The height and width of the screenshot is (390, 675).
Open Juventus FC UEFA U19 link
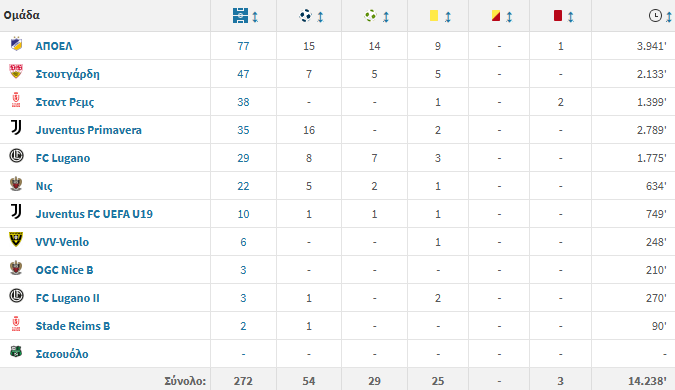[x=94, y=214]
